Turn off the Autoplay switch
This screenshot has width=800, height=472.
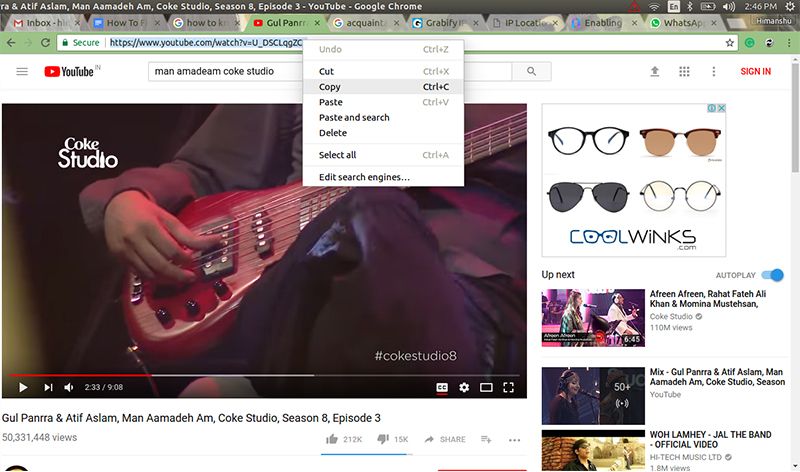tap(772, 275)
